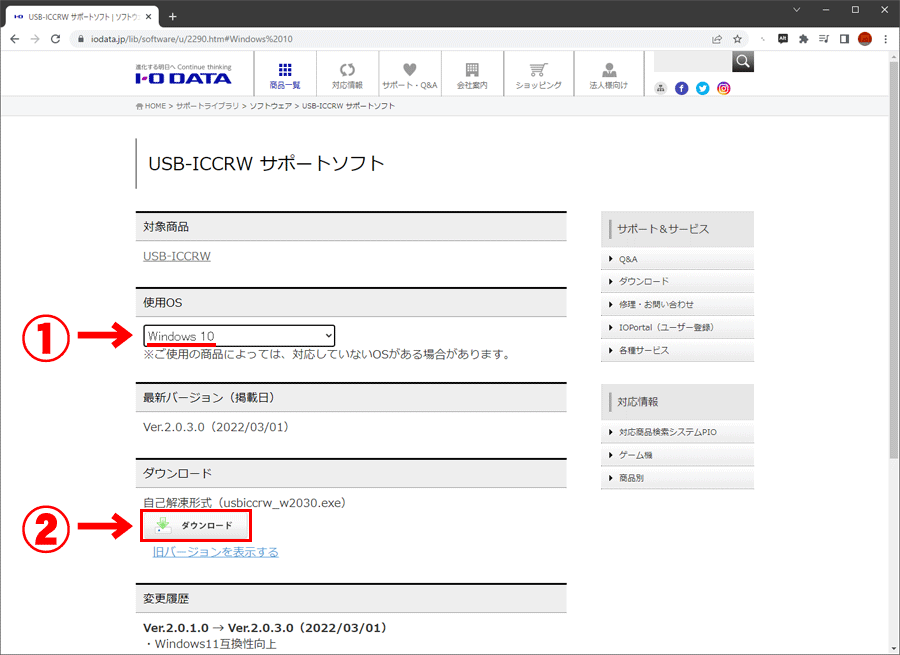
Task: Open 対応商品検索システムPIO sidebar link
Action: click(677, 432)
